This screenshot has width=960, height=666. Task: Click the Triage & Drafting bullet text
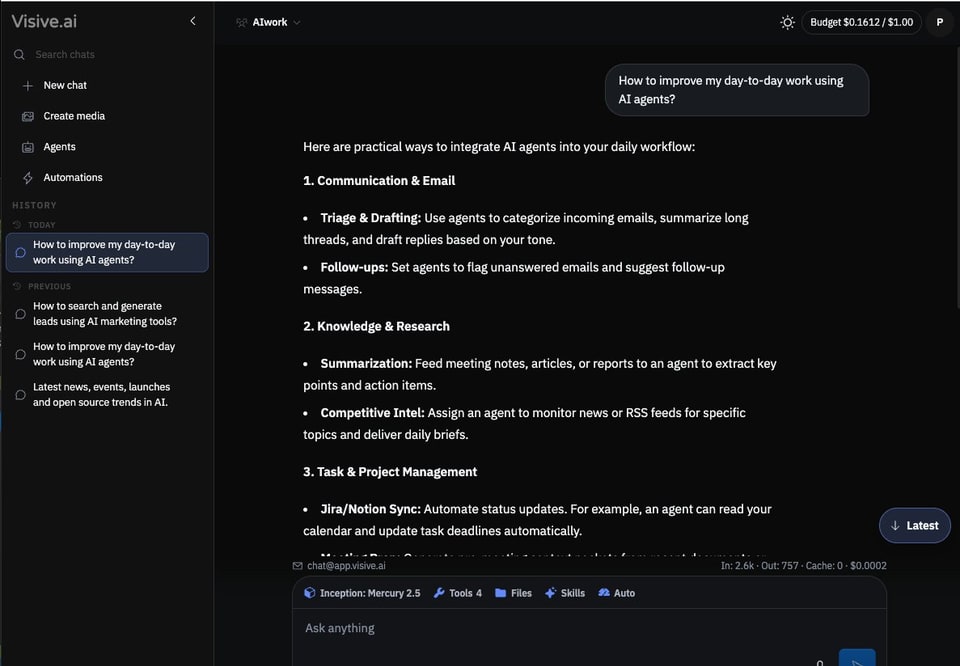click(x=527, y=229)
